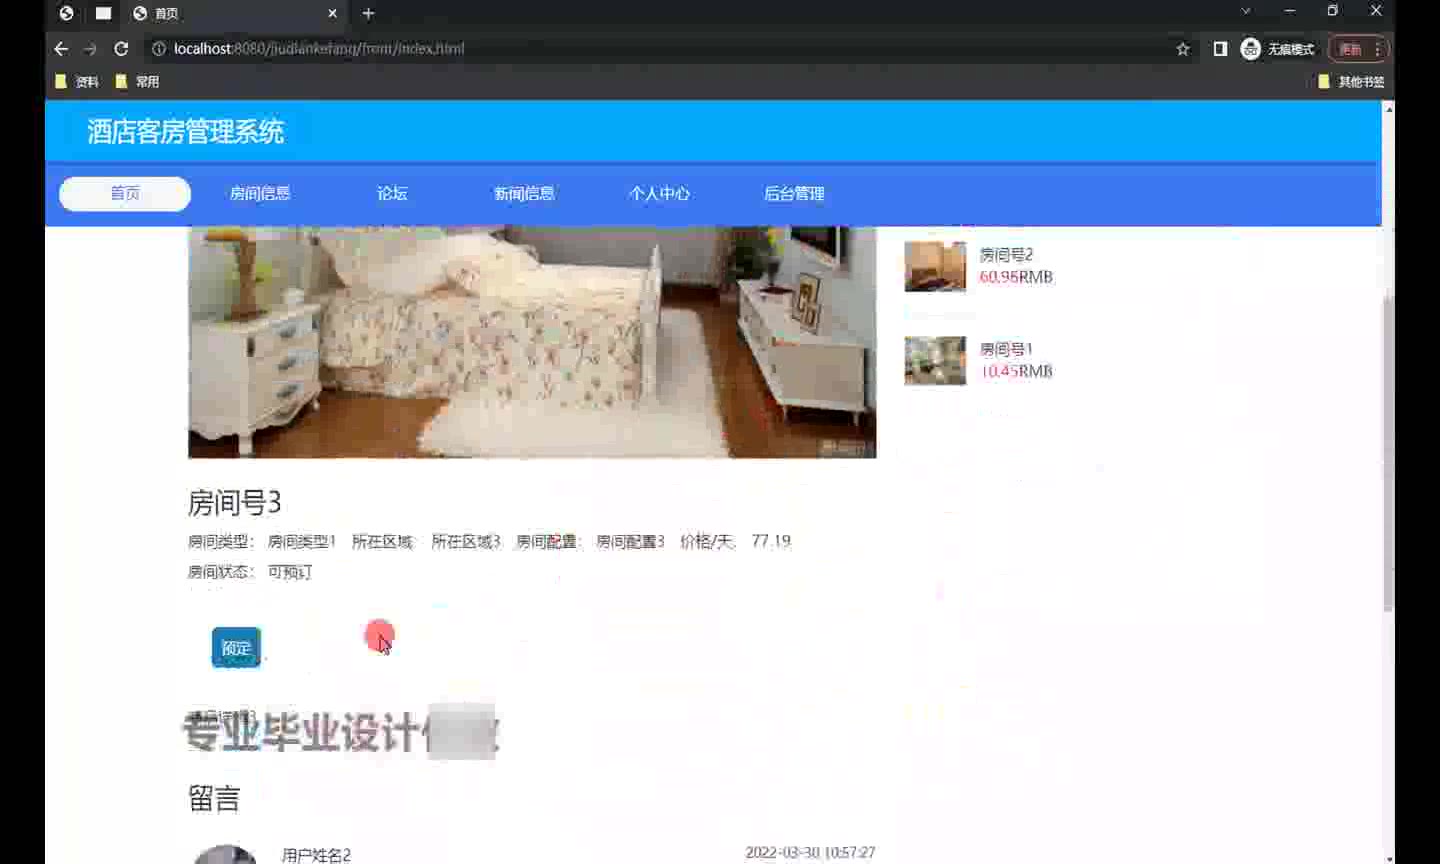Open the 资料 bookmarks folder

(77, 82)
